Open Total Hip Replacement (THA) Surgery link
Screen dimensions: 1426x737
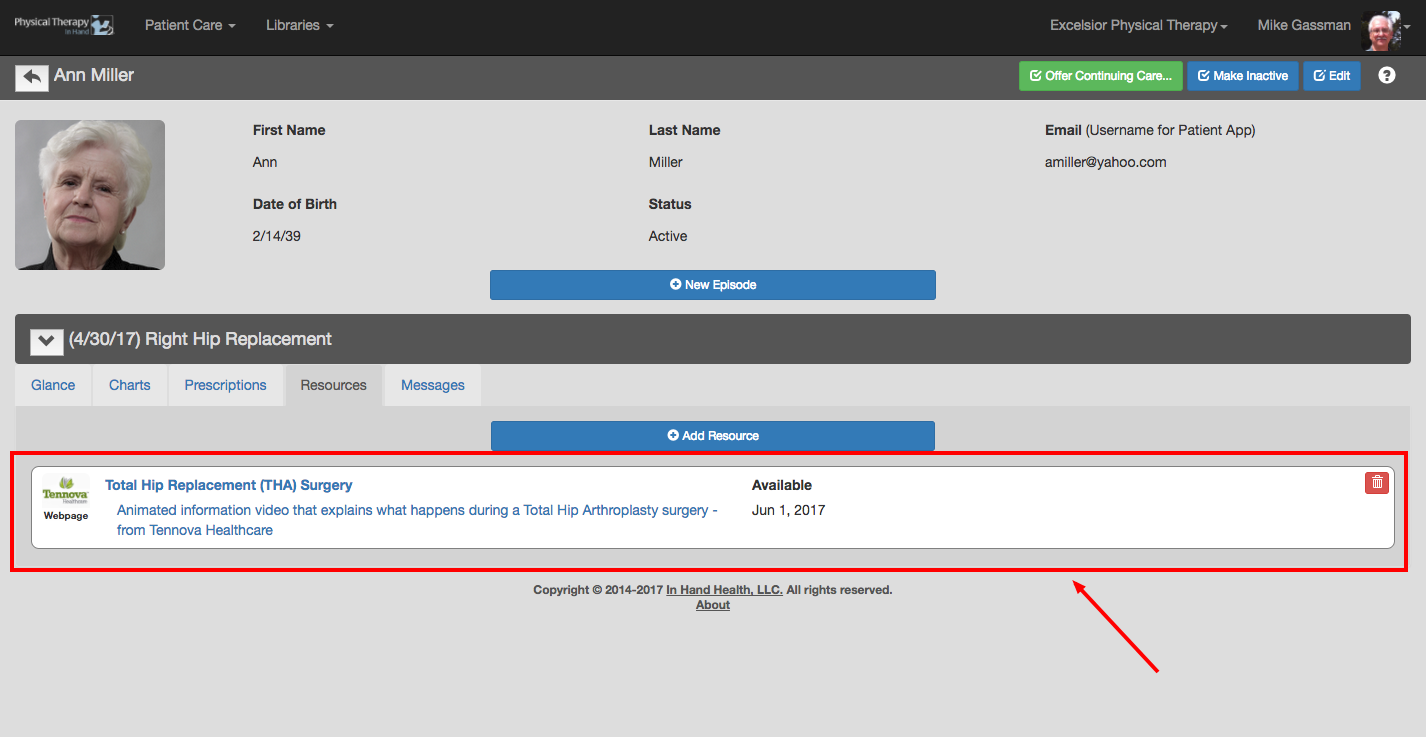click(x=229, y=485)
